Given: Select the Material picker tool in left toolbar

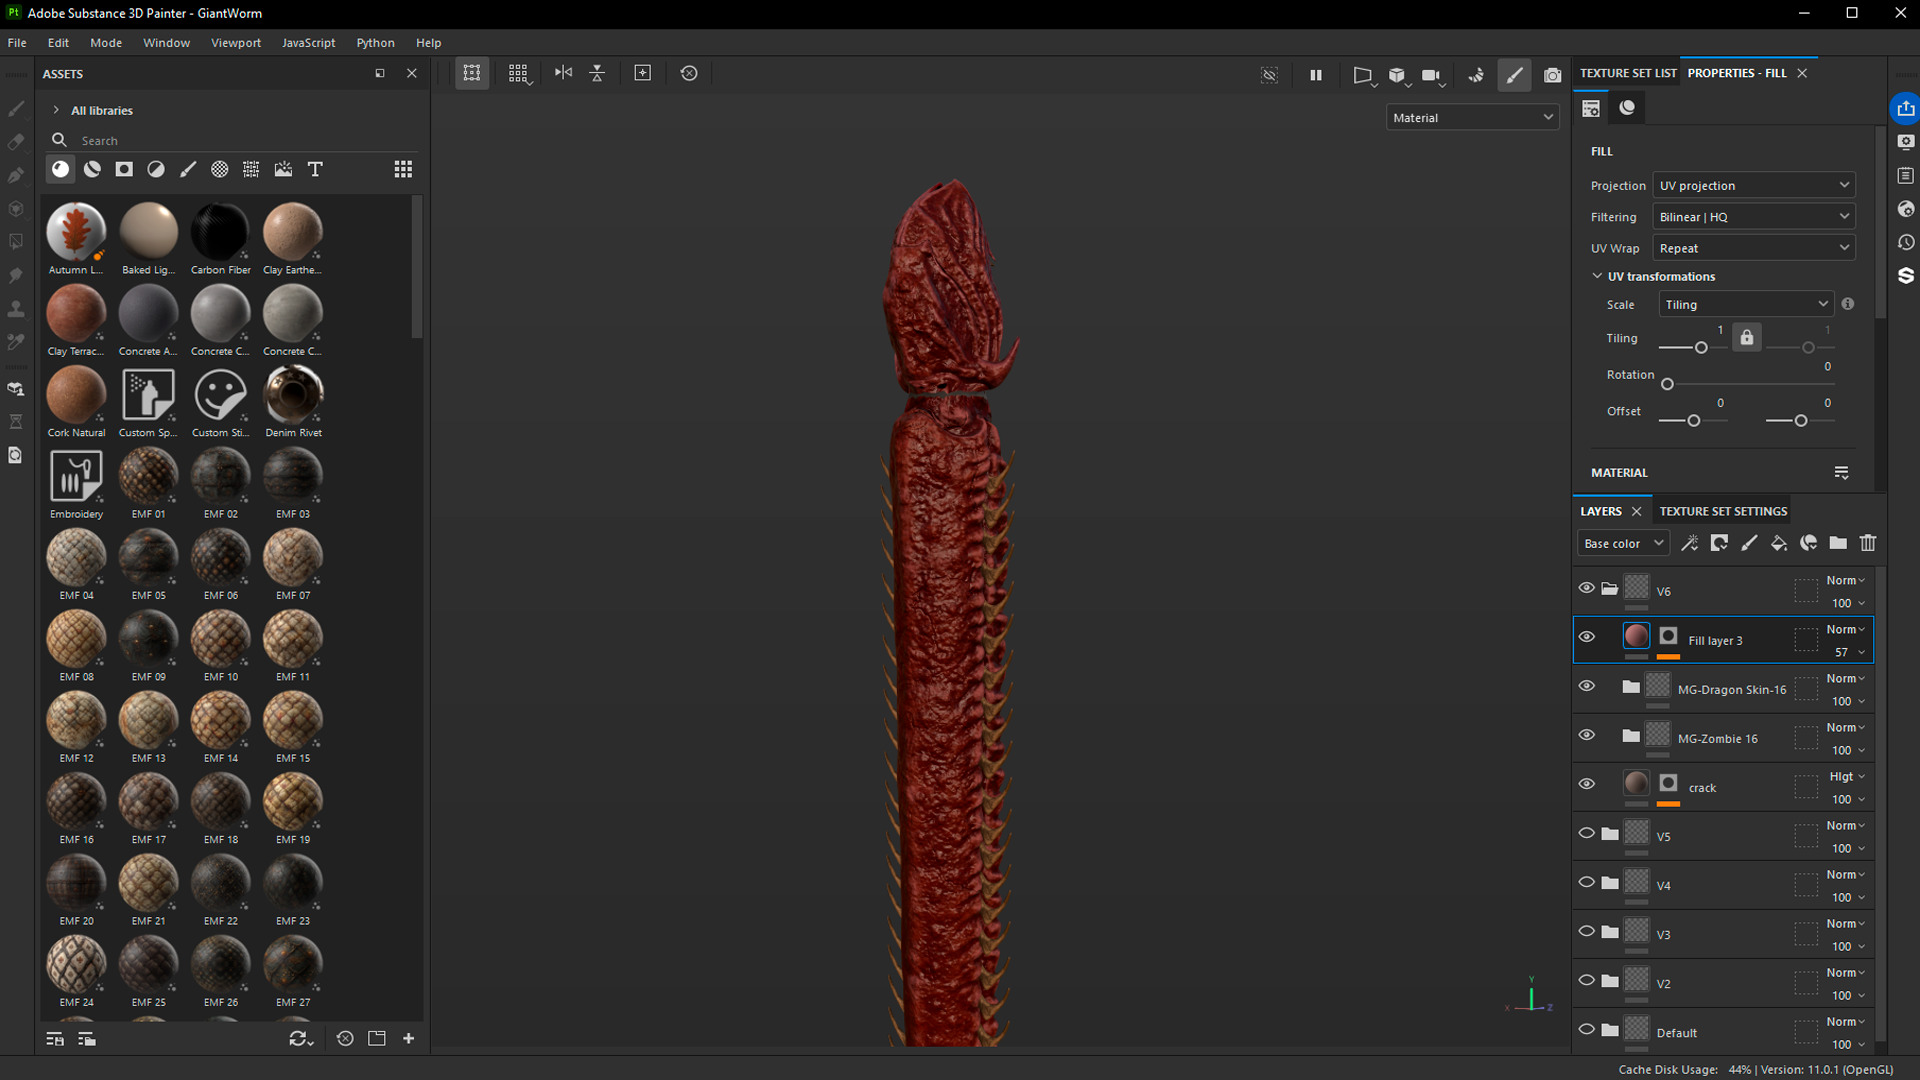Looking at the screenshot, I should (x=16, y=342).
